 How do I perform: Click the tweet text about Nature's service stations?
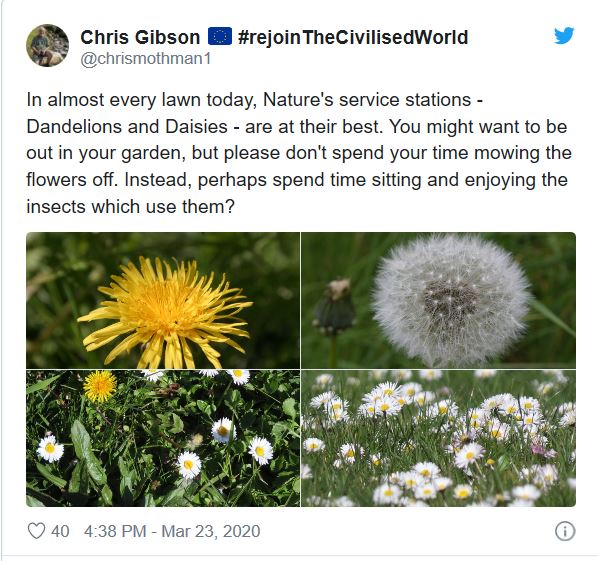[299, 153]
